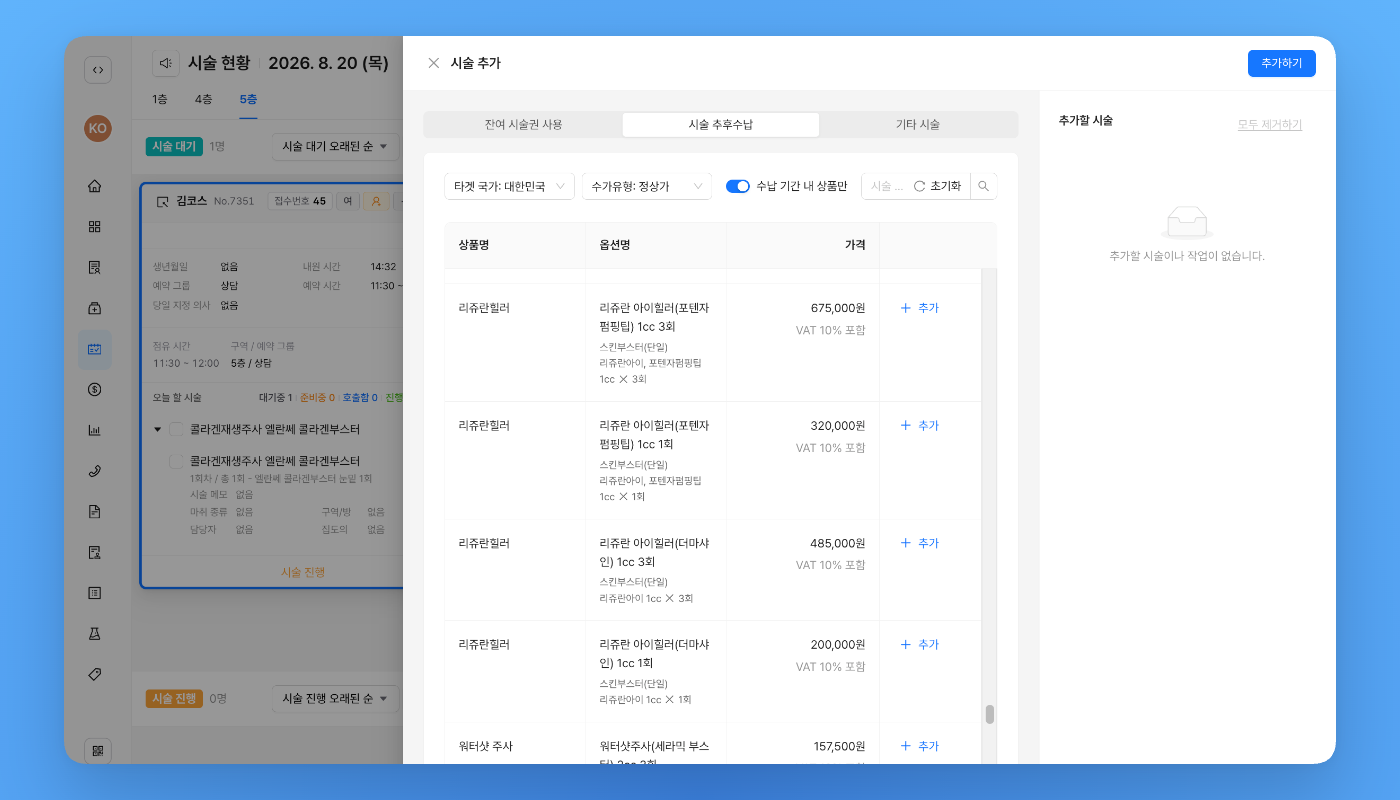Image resolution: width=1400 pixels, height=800 pixels.
Task: Switch to the 기타 시술 tab
Action: (917, 125)
